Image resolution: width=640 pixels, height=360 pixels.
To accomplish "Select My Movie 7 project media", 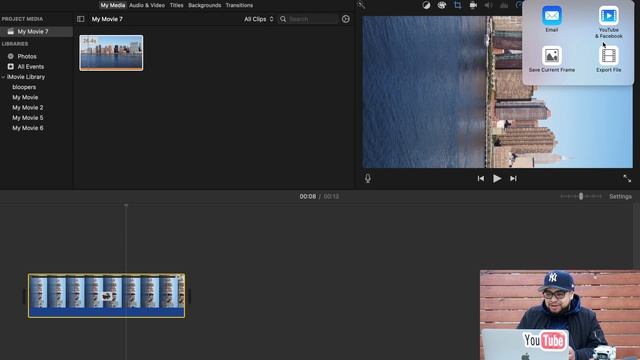I will (36, 31).
